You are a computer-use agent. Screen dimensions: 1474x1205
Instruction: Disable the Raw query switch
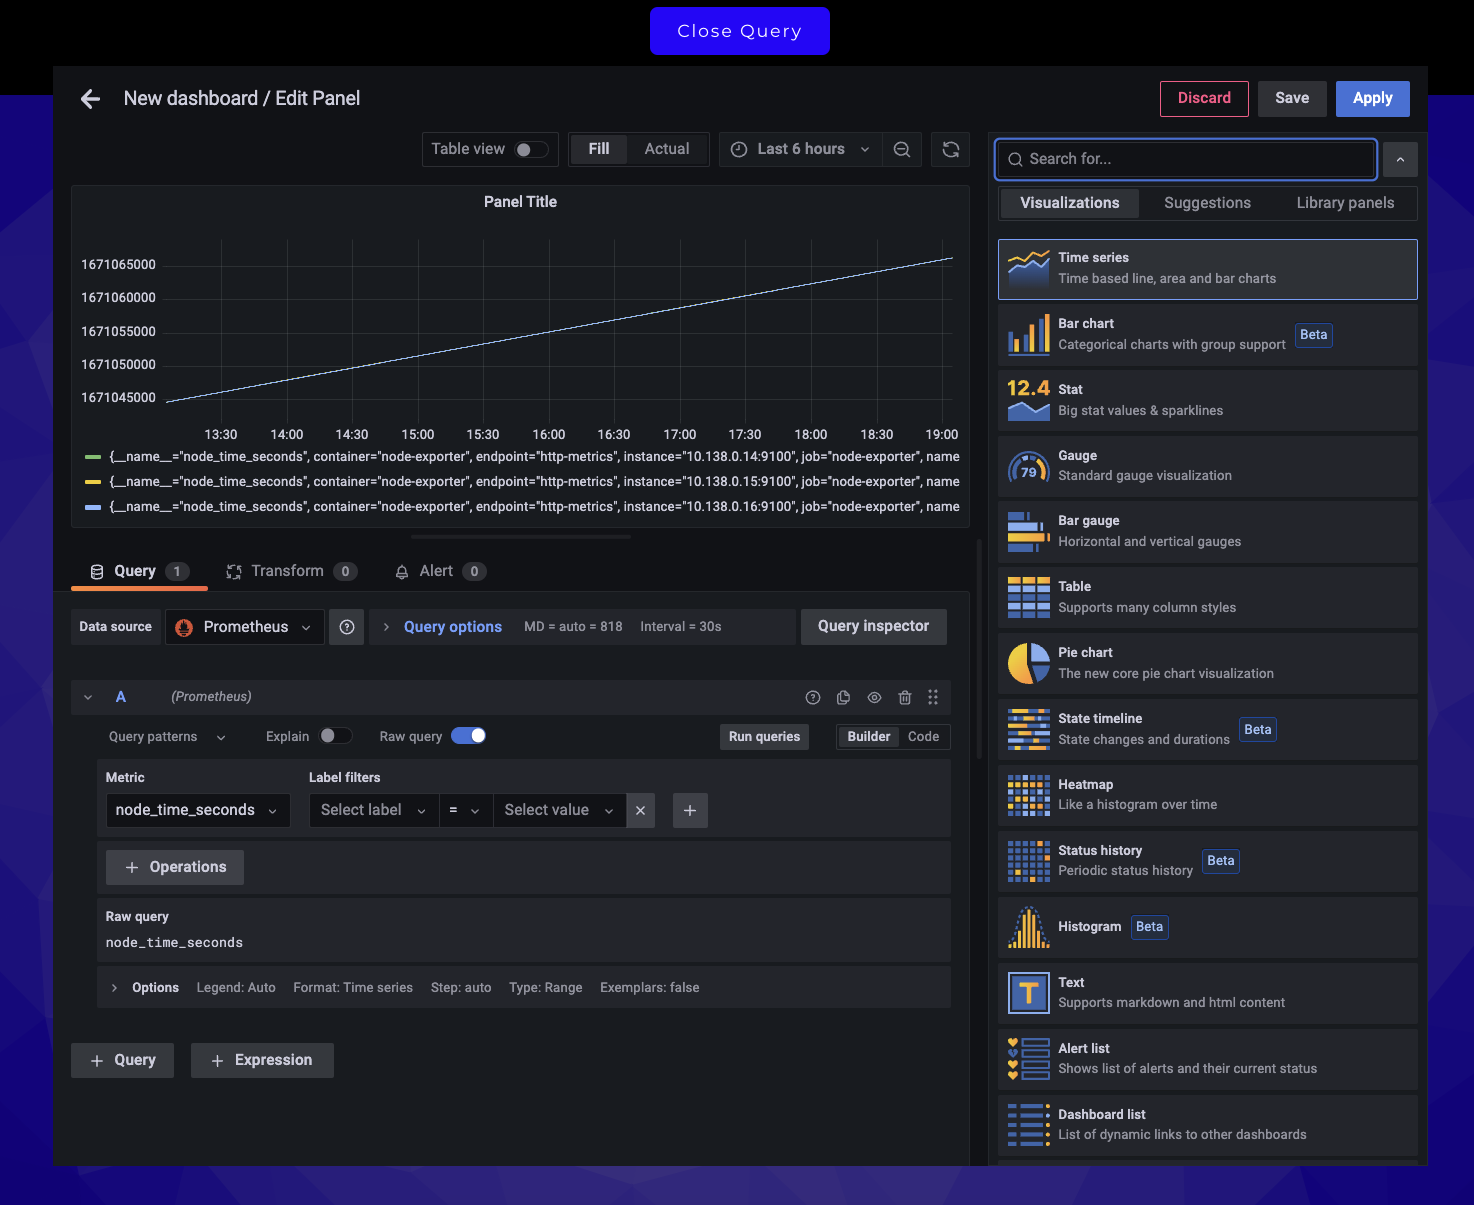[468, 736]
